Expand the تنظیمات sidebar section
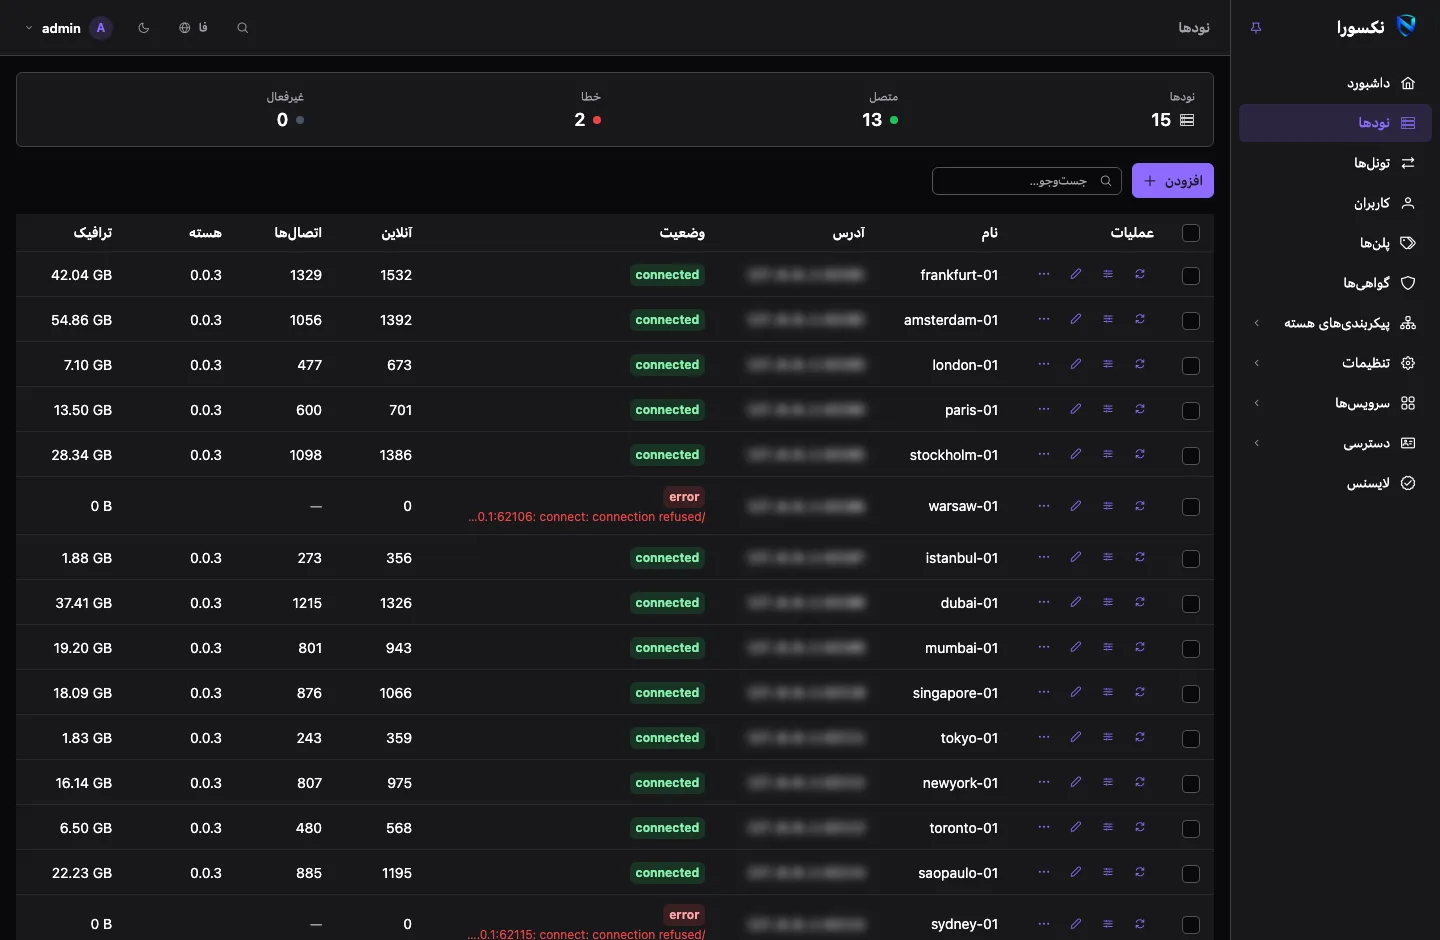Viewport: 1440px width, 940px height. pyautogui.click(x=1335, y=363)
